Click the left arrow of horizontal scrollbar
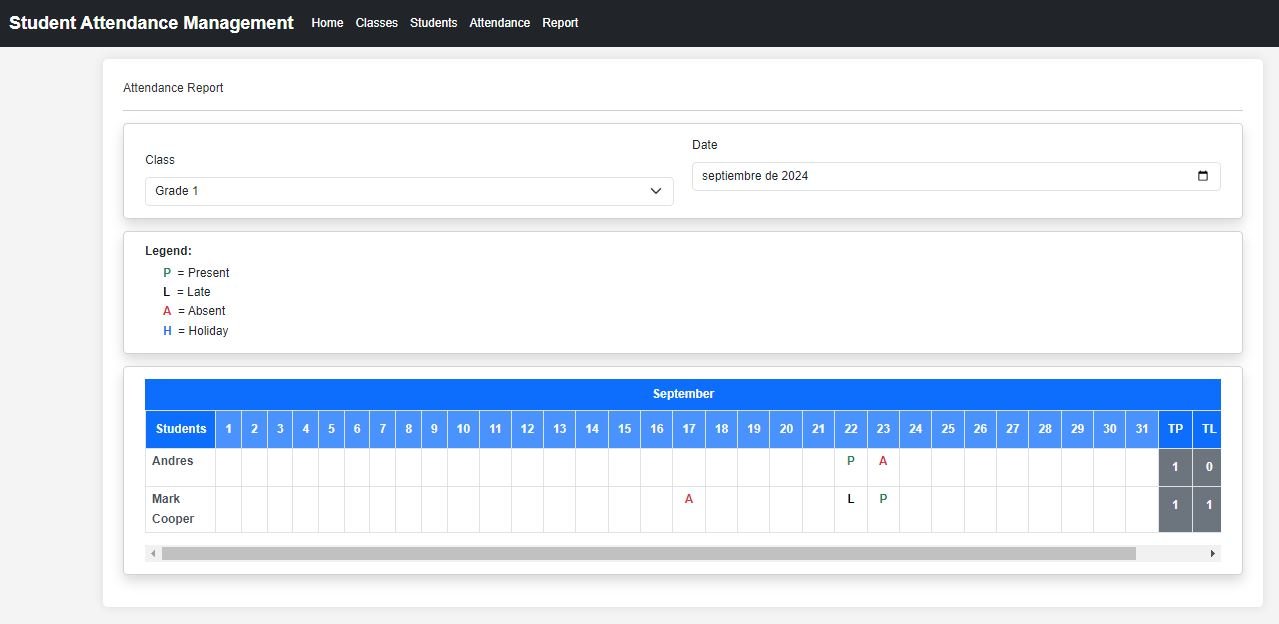 [153, 553]
